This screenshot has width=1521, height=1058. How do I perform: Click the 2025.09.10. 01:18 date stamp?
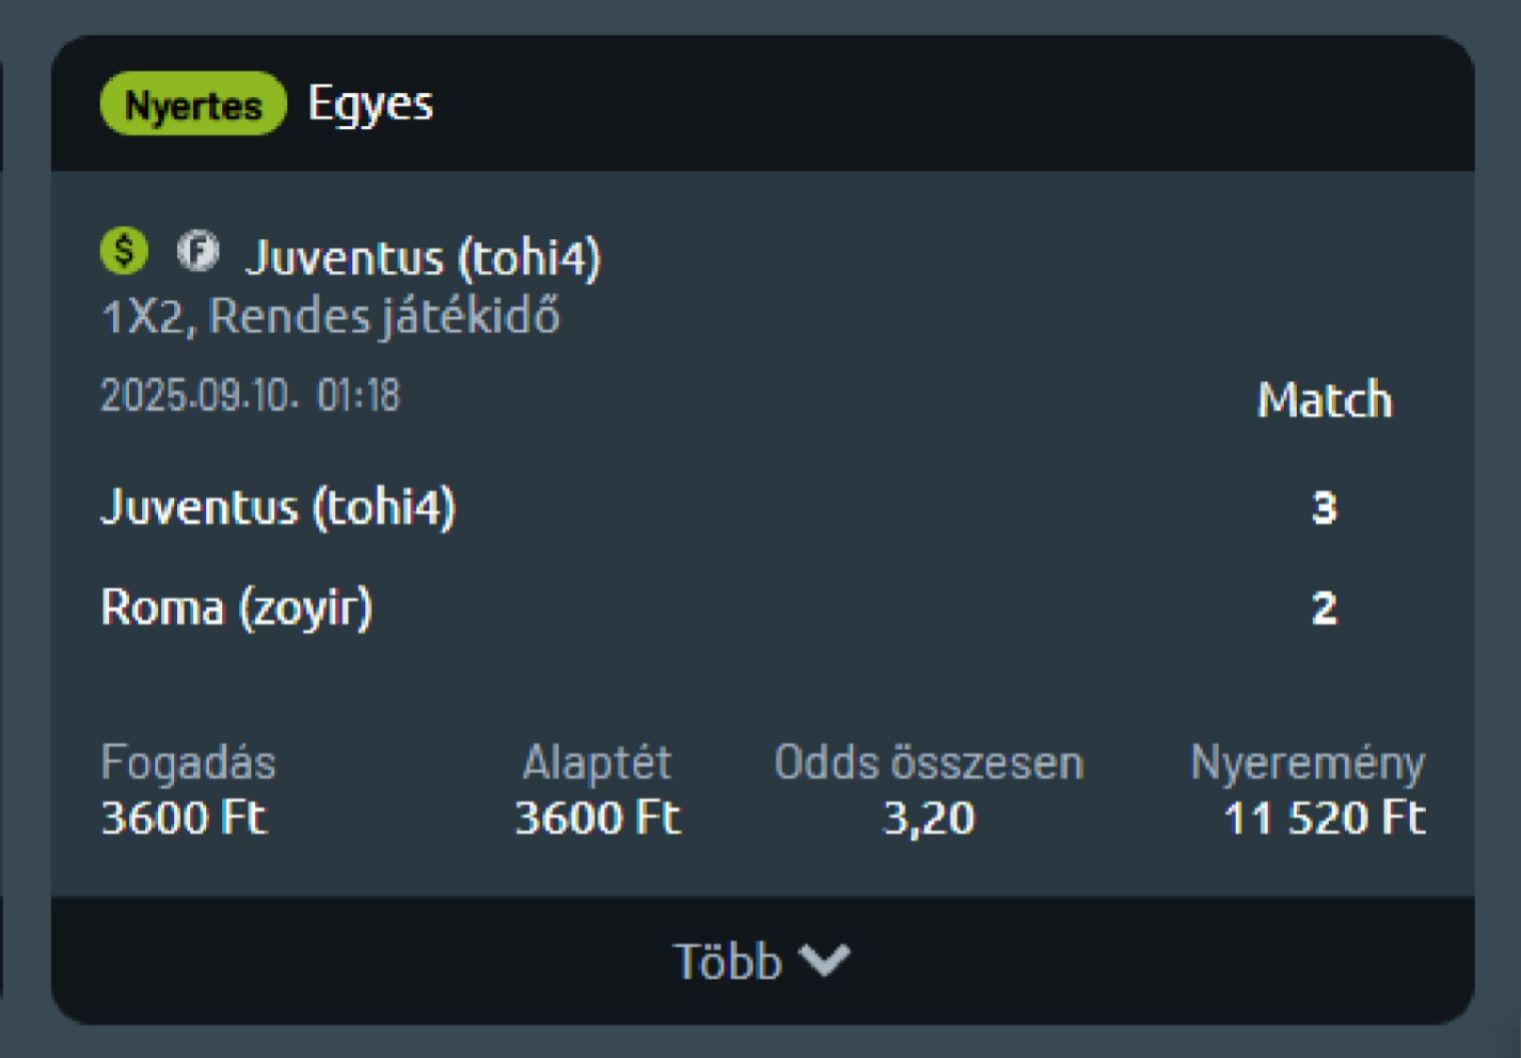coord(250,395)
